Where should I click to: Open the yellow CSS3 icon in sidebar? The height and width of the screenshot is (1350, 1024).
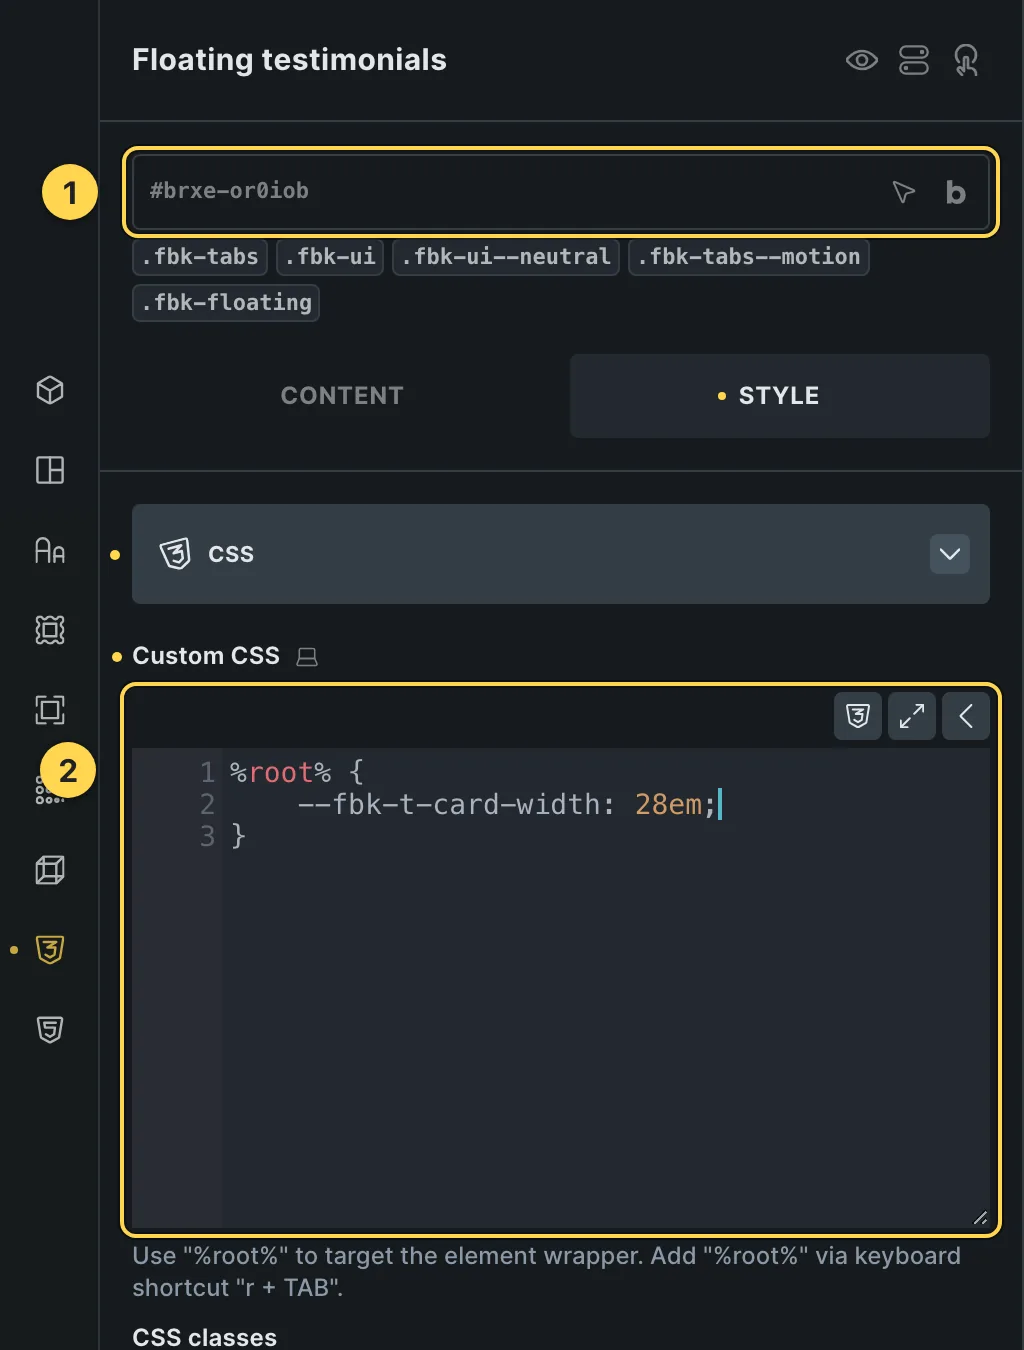[50, 950]
